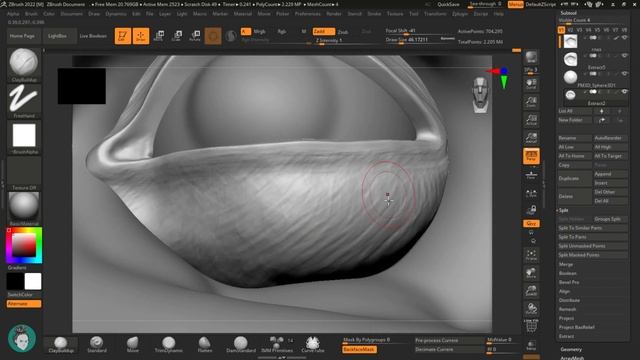Open the FreeHand stroke selector
The height and width of the screenshot is (360, 640).
click(x=24, y=101)
